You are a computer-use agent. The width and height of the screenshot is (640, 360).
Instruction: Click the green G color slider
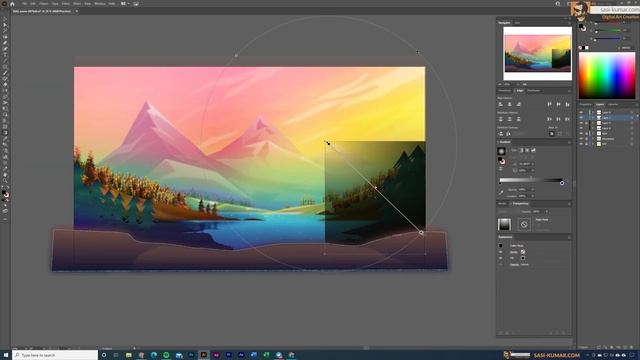pyautogui.click(x=608, y=31)
